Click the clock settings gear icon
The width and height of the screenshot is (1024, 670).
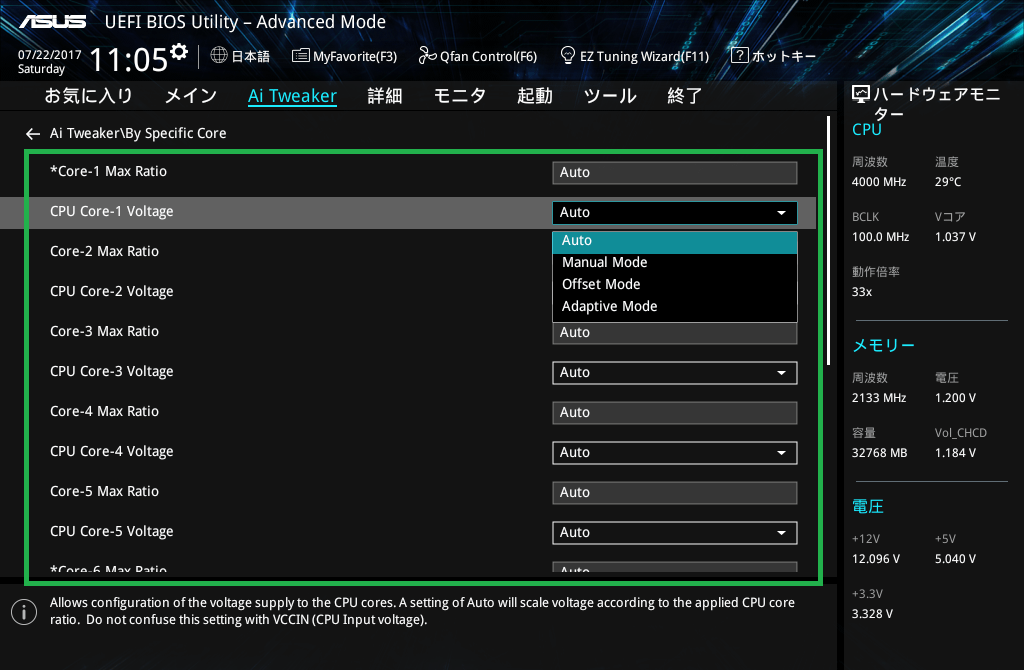coord(179,52)
